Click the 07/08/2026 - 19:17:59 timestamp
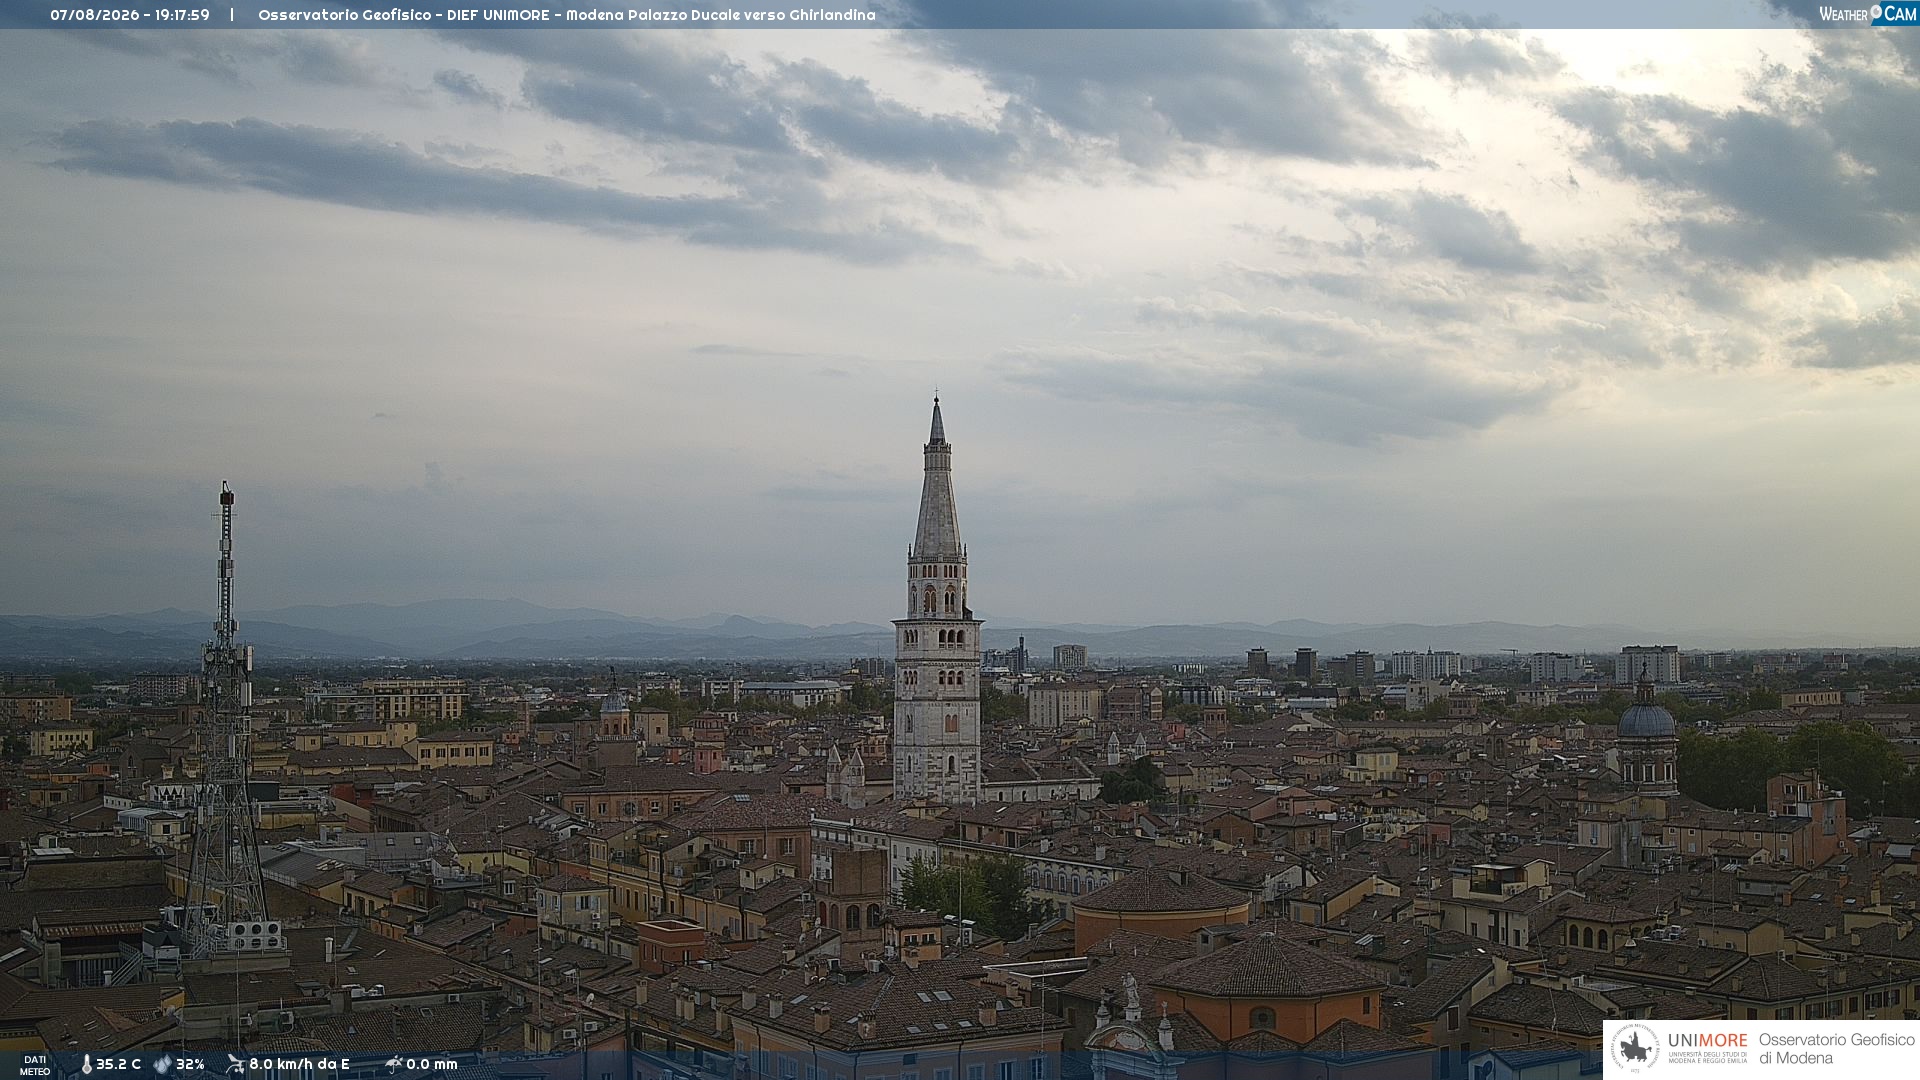The image size is (1920, 1080). tap(130, 15)
